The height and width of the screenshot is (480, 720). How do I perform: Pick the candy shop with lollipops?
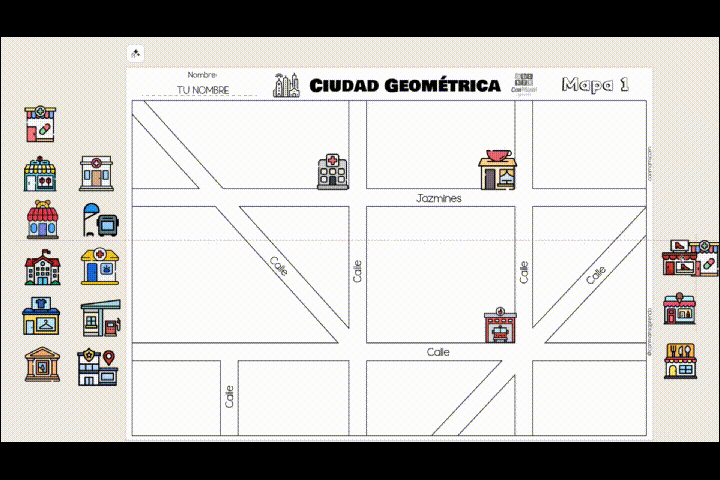click(40, 174)
